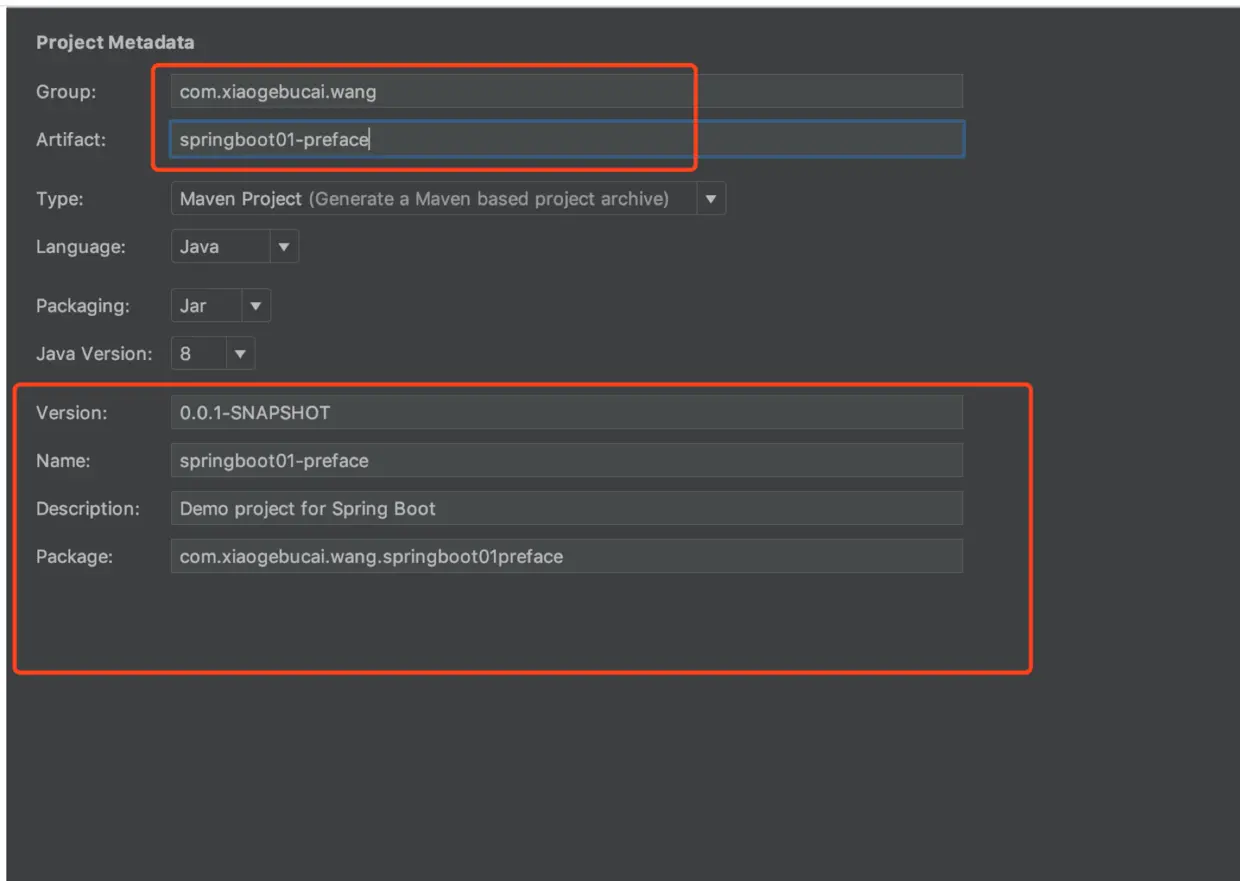This screenshot has height=881, width=1240.
Task: Focus the Artifact text field
Action: pyautogui.click(x=566, y=140)
